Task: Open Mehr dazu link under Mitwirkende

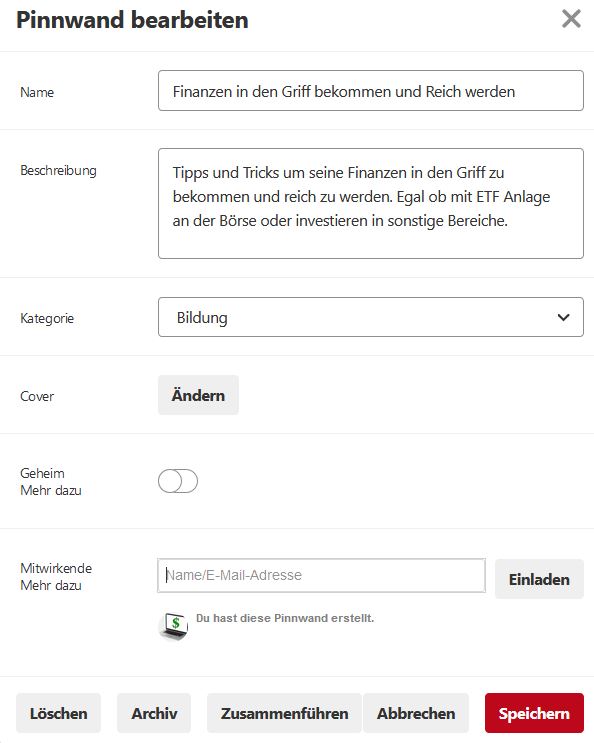Action: pyautogui.click(x=51, y=586)
